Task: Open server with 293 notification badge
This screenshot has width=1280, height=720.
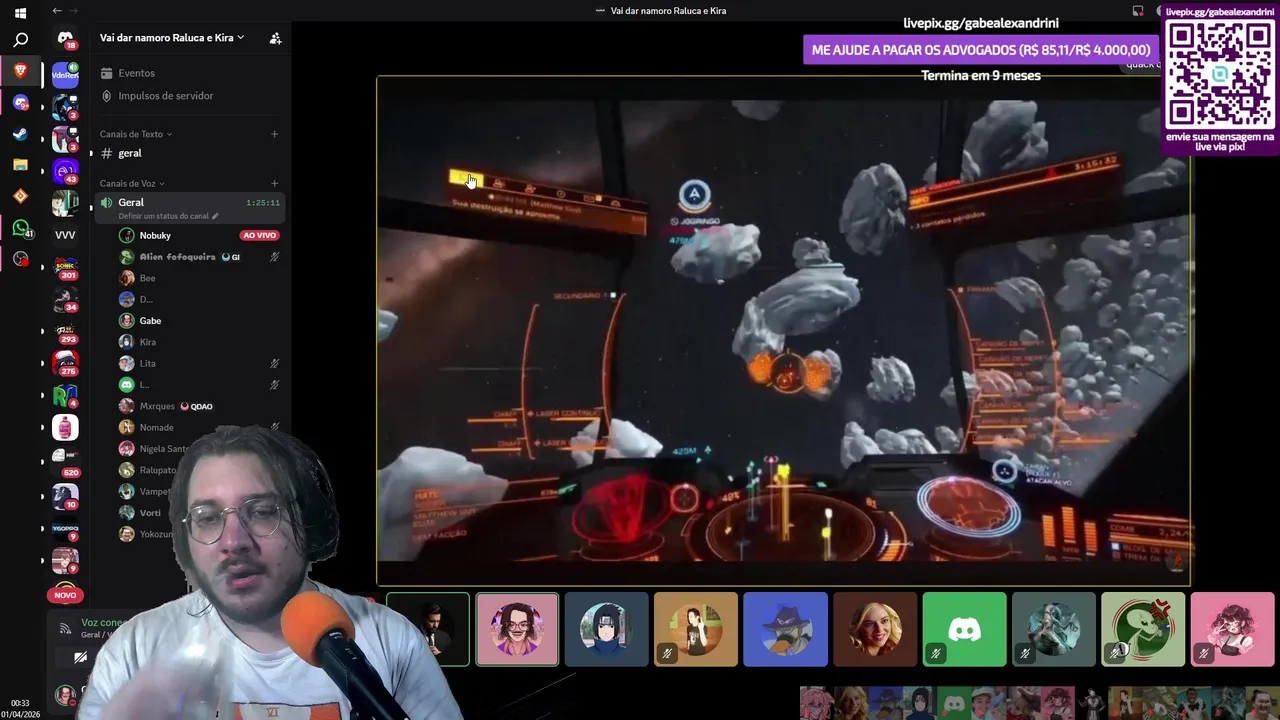Action: [x=65, y=331]
